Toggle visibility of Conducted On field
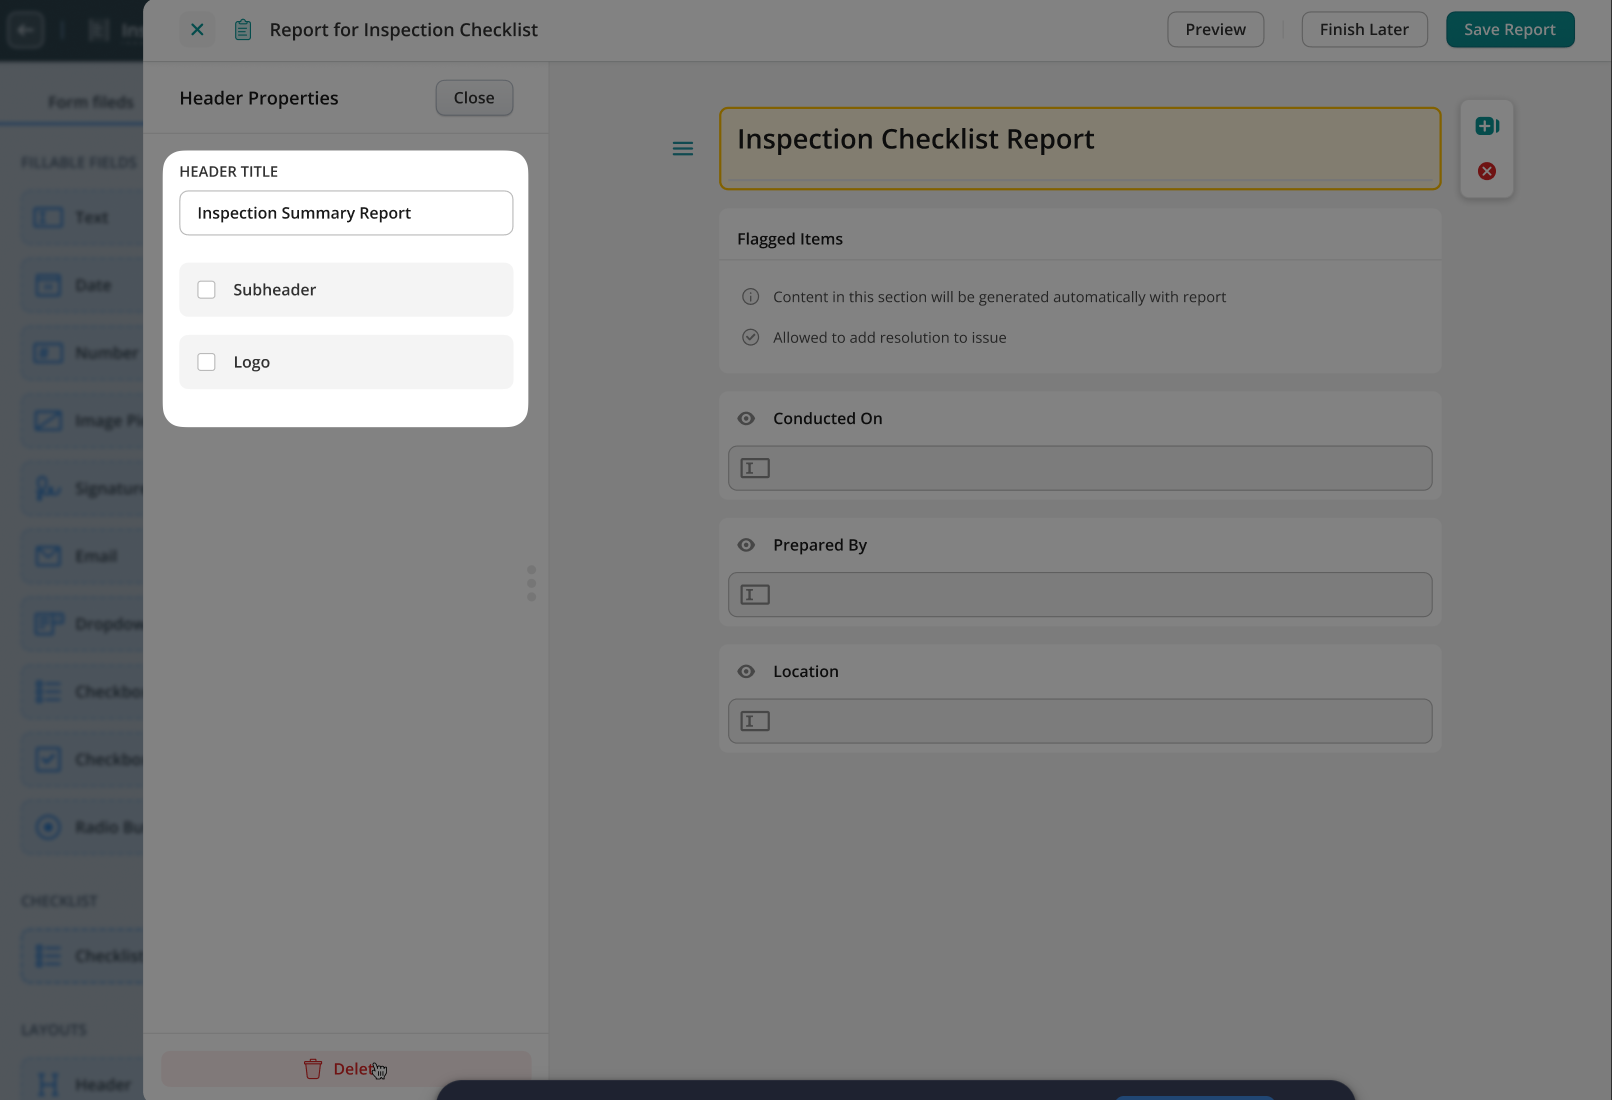The image size is (1612, 1100). point(746,419)
